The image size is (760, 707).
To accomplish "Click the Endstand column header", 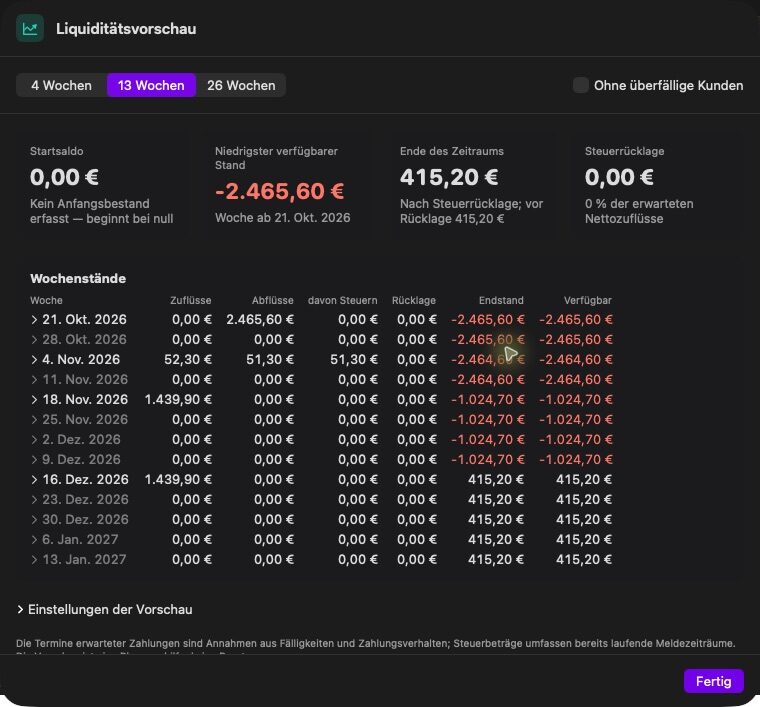I will click(x=501, y=300).
